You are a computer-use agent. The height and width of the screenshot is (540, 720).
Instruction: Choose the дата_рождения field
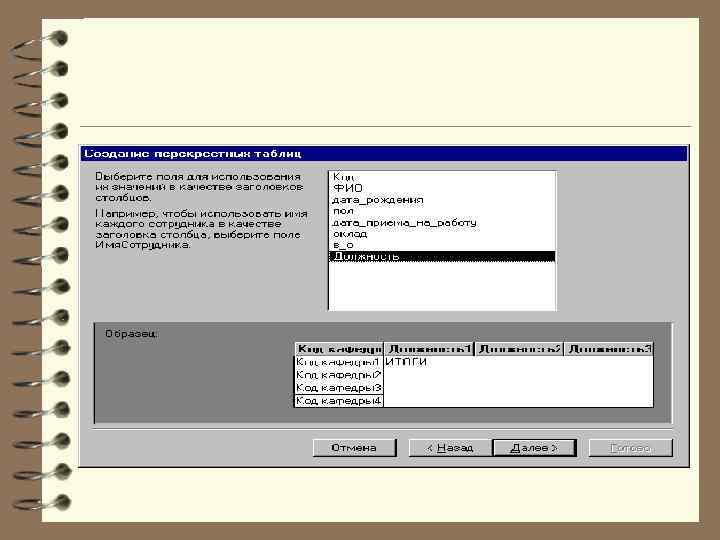[x=442, y=200]
